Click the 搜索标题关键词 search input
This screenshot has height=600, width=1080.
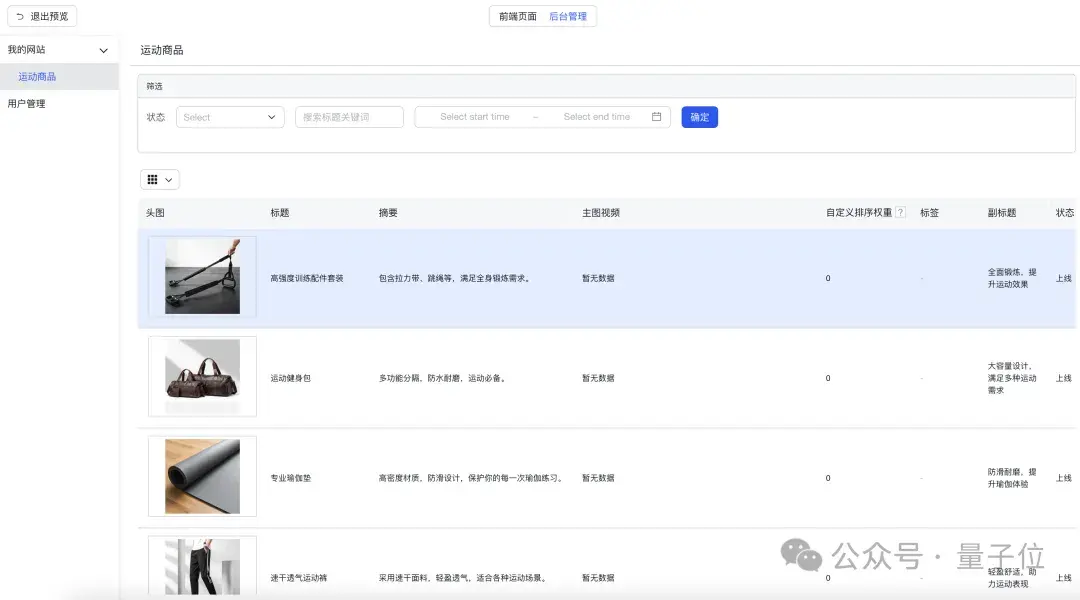coord(348,116)
